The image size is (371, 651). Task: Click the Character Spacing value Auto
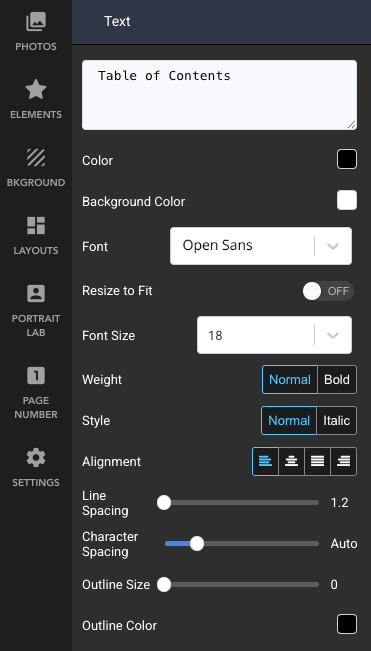pyautogui.click(x=344, y=544)
